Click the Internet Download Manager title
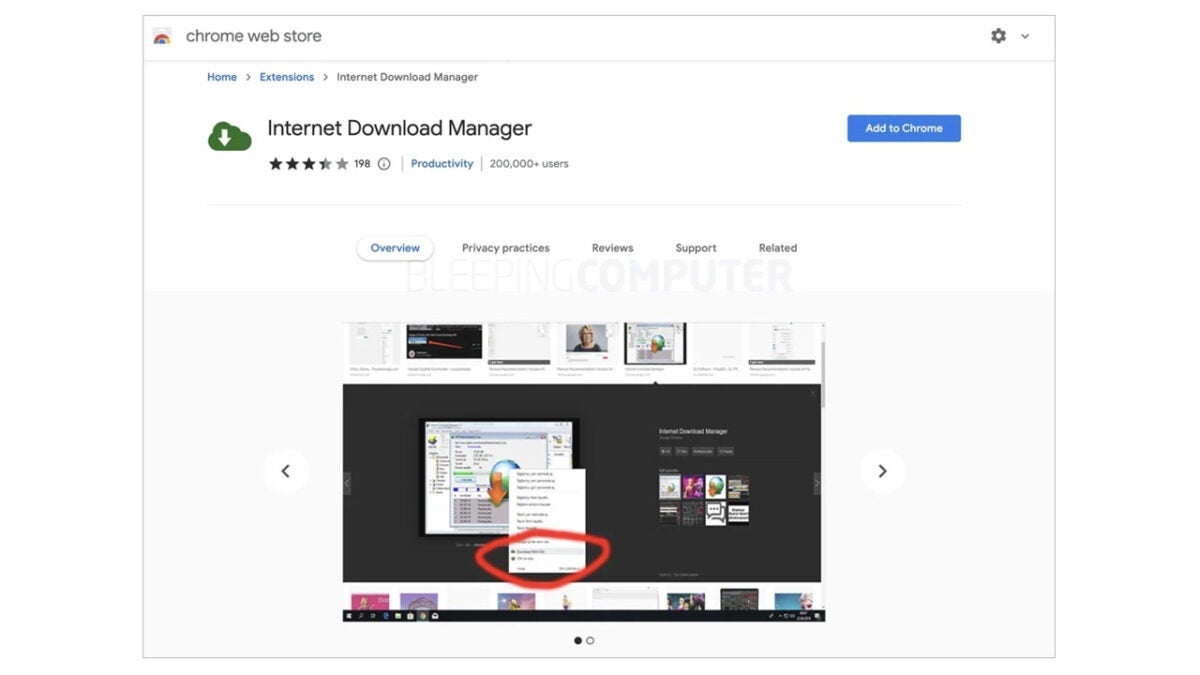Screen dimensions: 1200x675 pyautogui.click(x=400, y=128)
